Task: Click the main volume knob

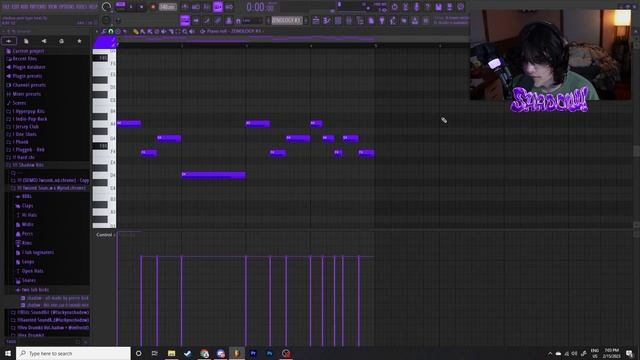Action: [x=107, y=7]
